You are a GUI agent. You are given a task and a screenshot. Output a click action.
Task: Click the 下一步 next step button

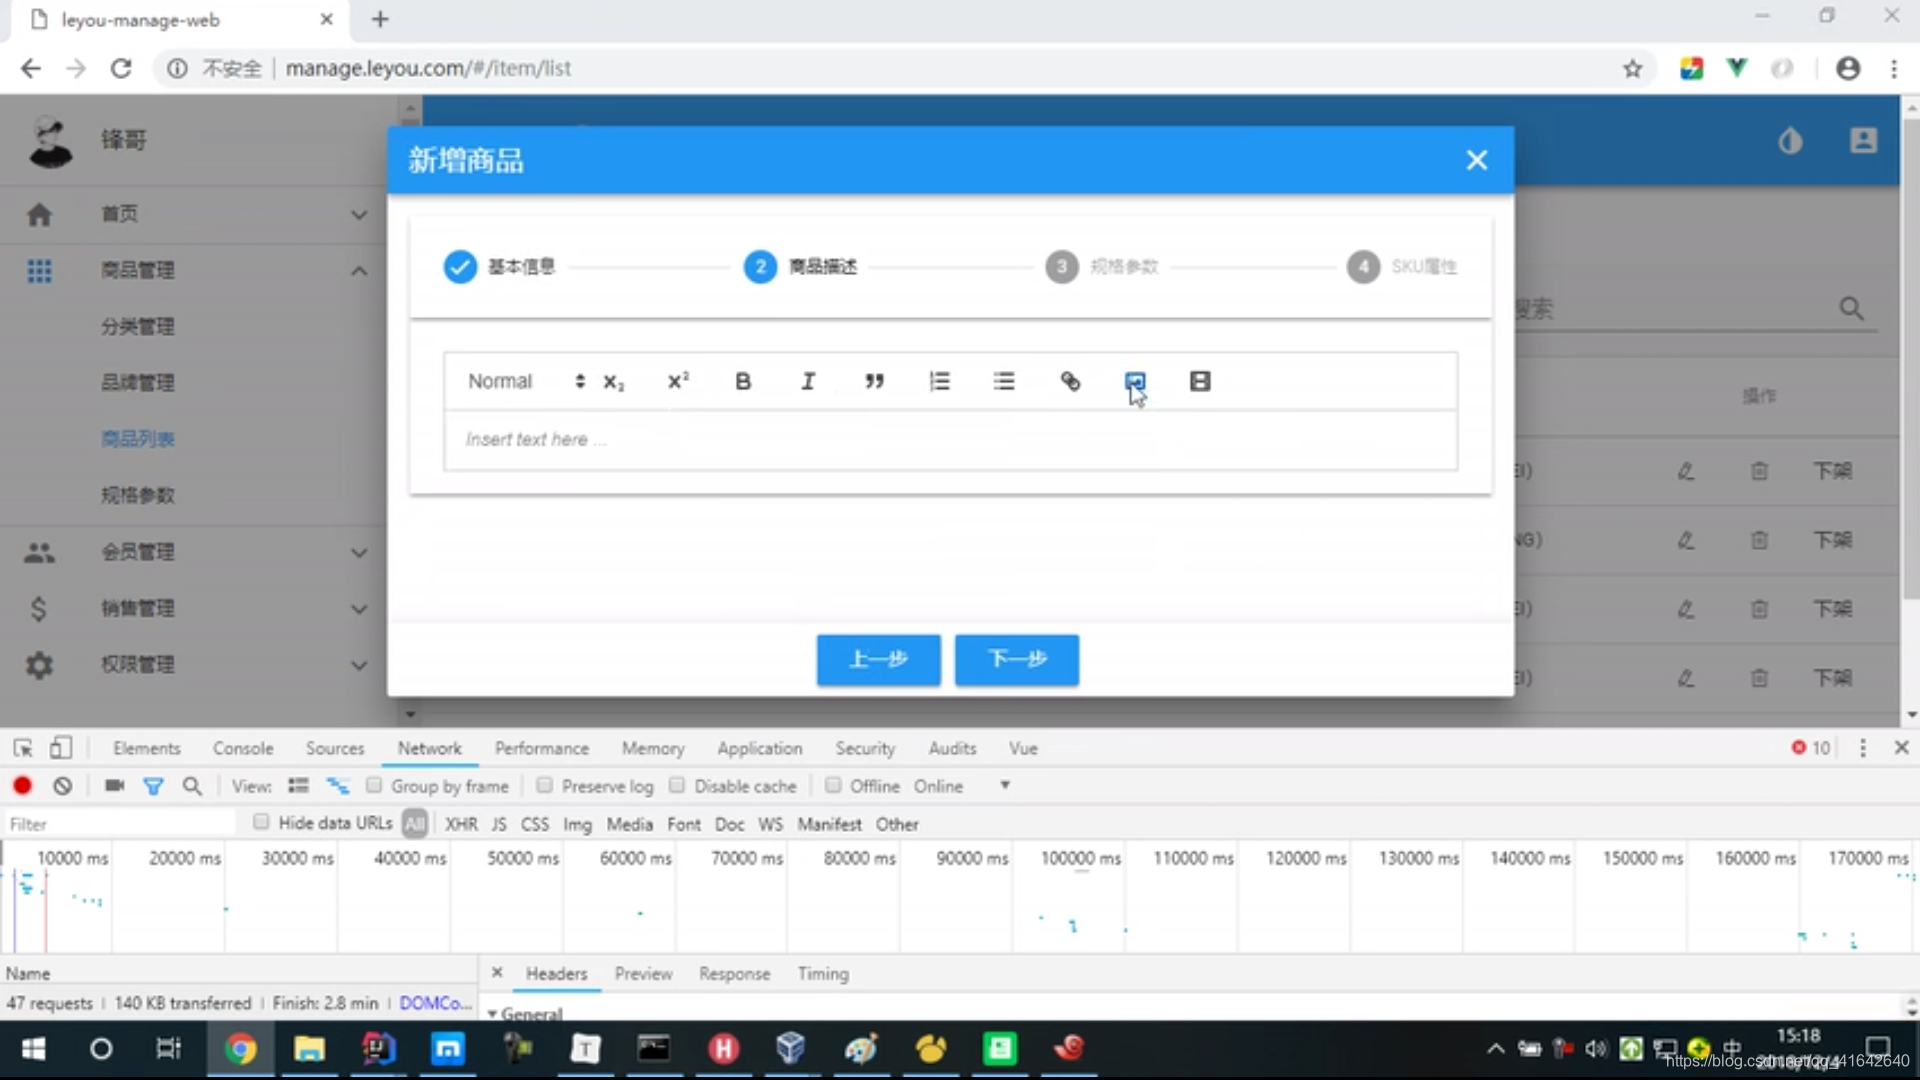1016,659
